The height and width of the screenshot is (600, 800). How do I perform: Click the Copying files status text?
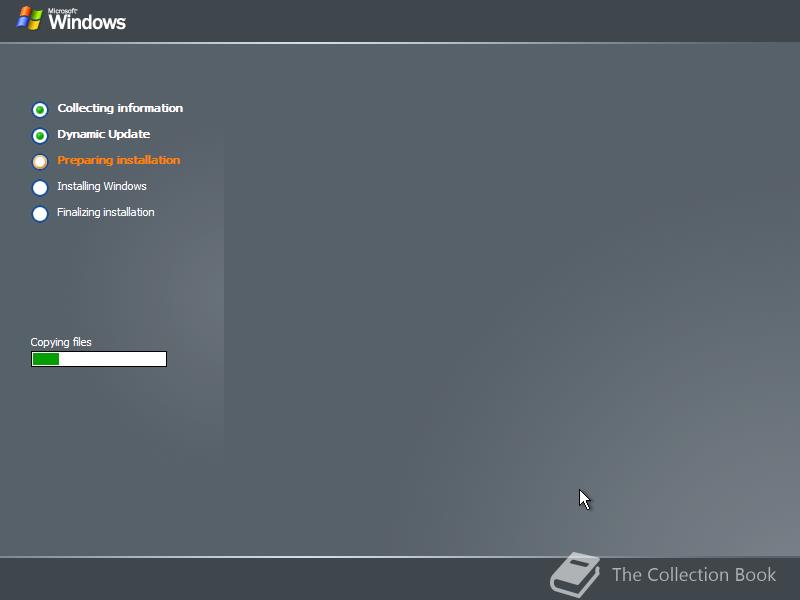[61, 342]
